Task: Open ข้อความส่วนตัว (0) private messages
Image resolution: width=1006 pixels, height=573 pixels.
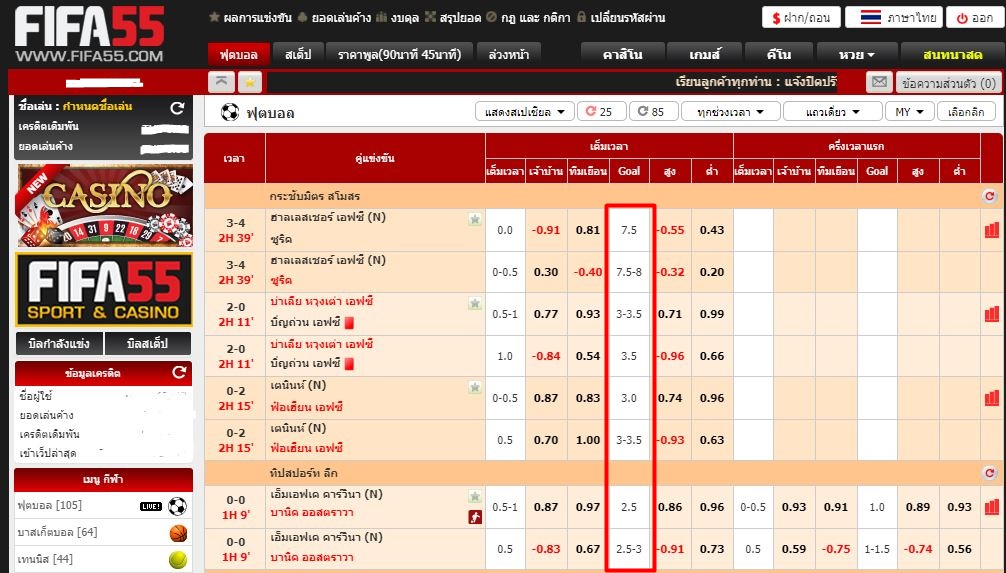Action: pos(948,83)
